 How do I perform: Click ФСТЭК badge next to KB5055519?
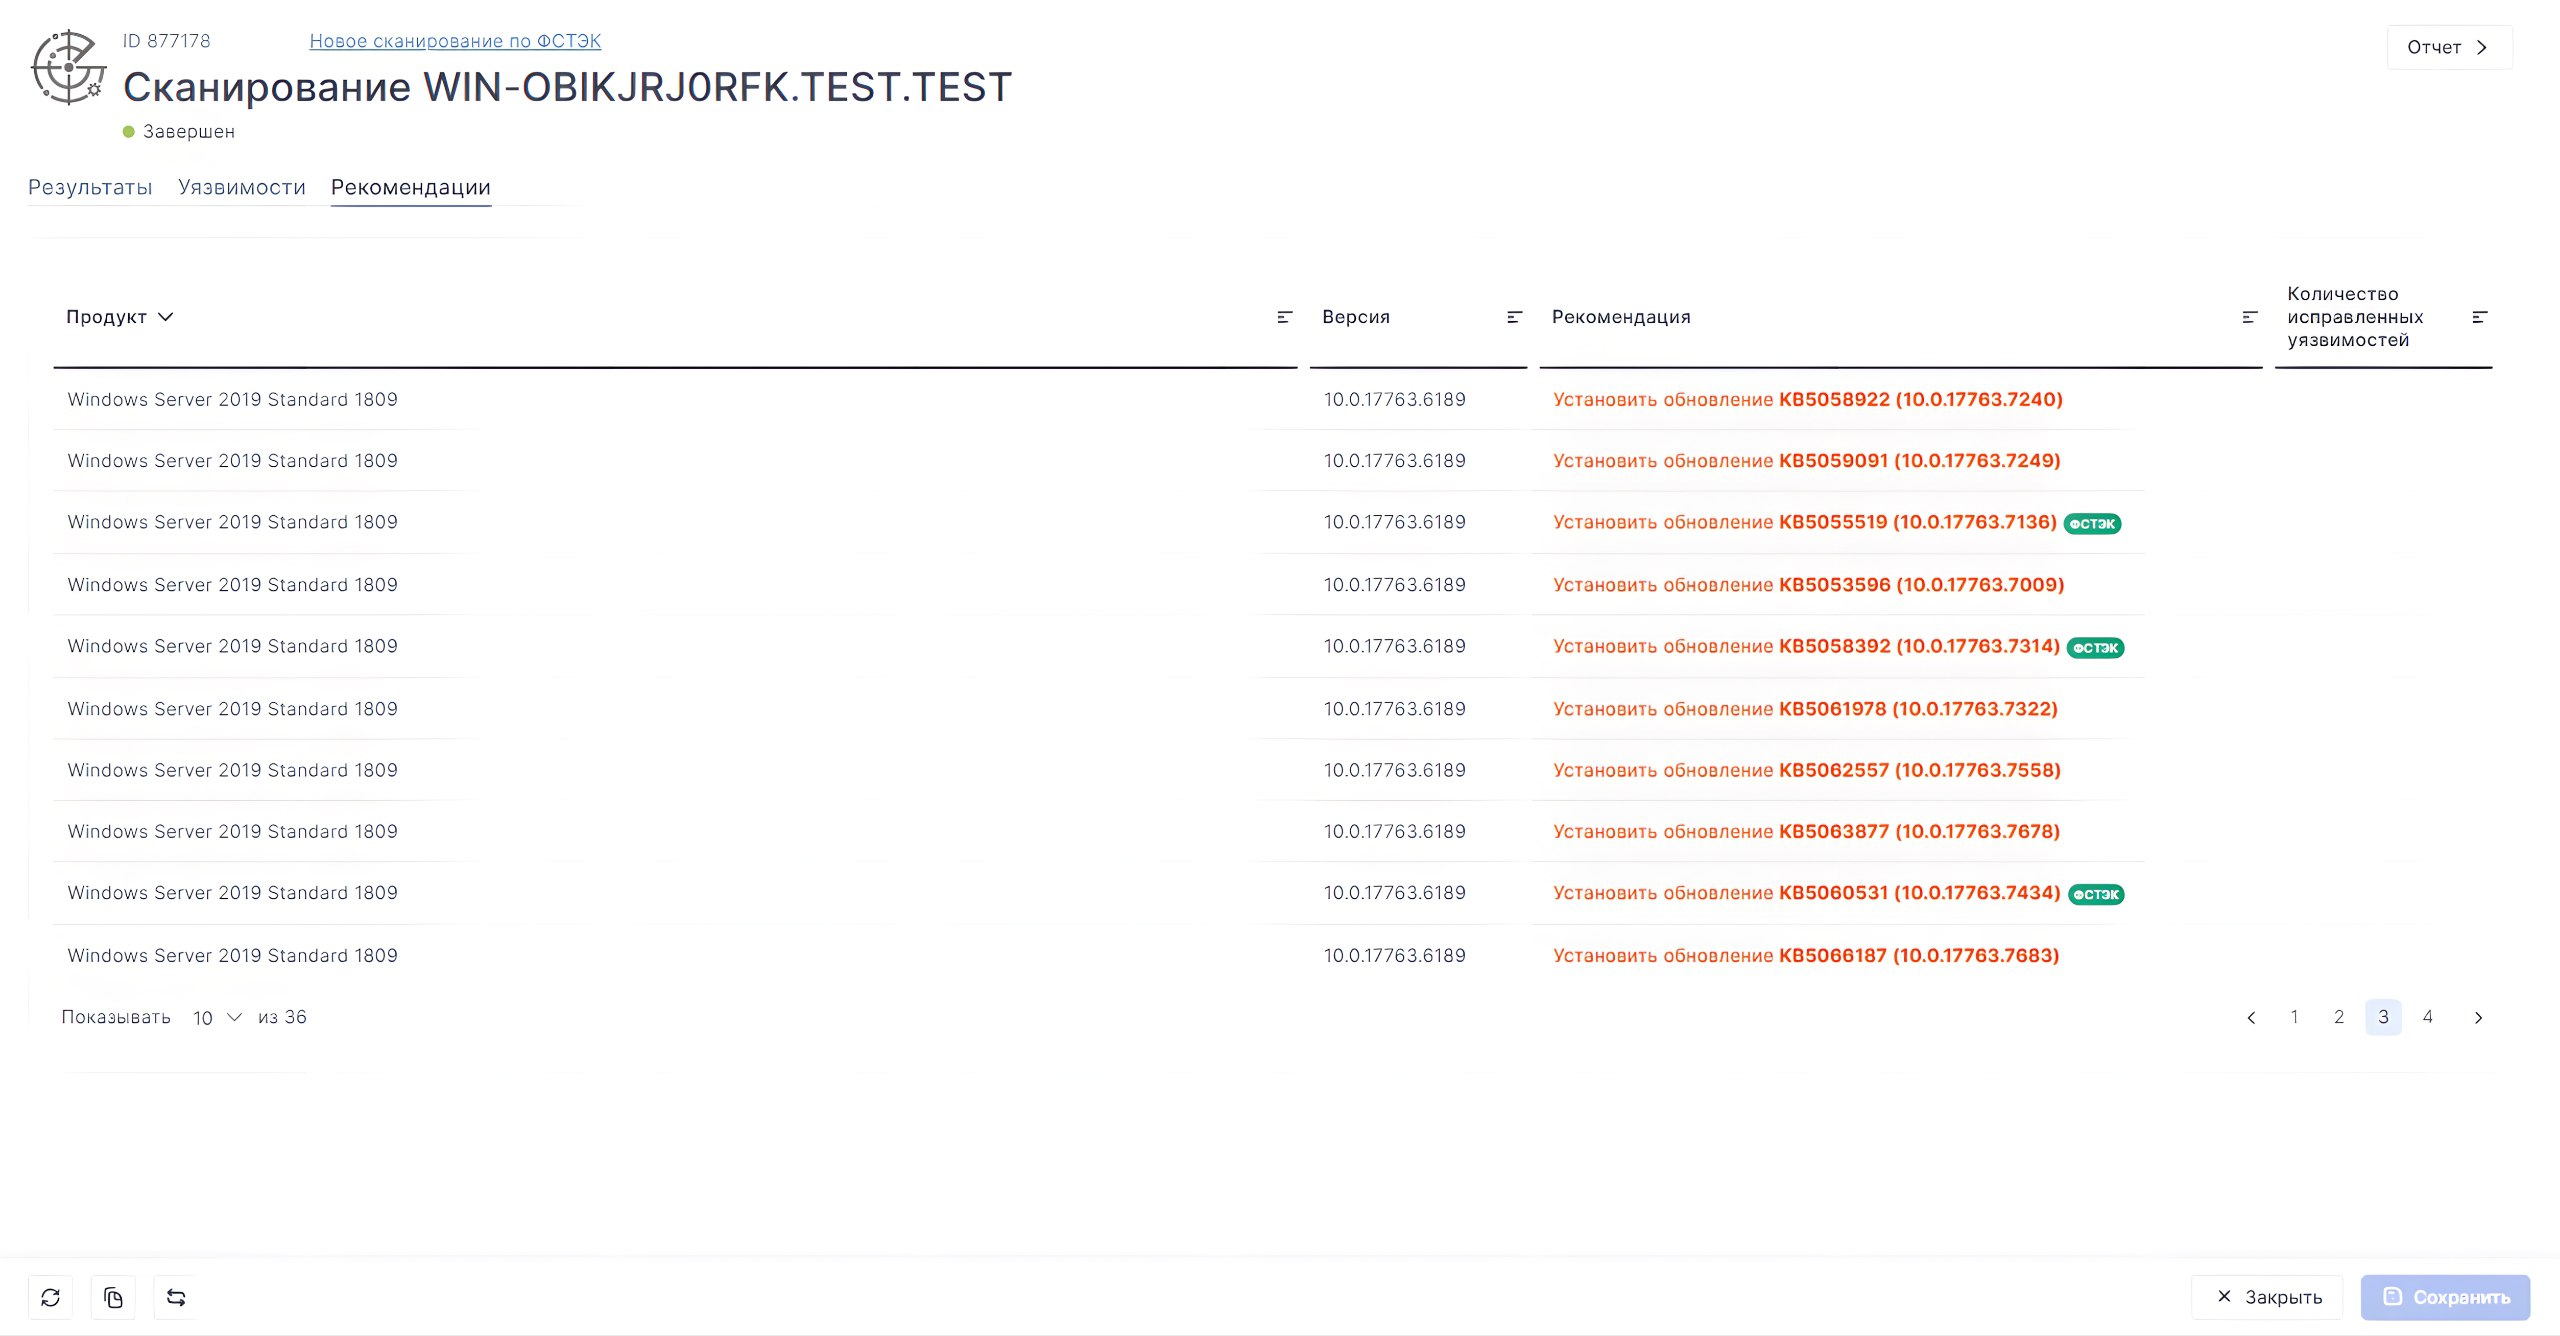coord(2092,524)
